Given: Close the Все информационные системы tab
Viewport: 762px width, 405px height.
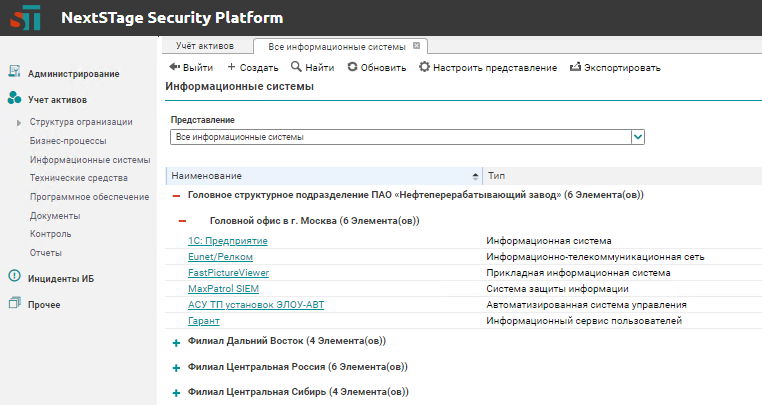Looking at the screenshot, I should pos(417,46).
